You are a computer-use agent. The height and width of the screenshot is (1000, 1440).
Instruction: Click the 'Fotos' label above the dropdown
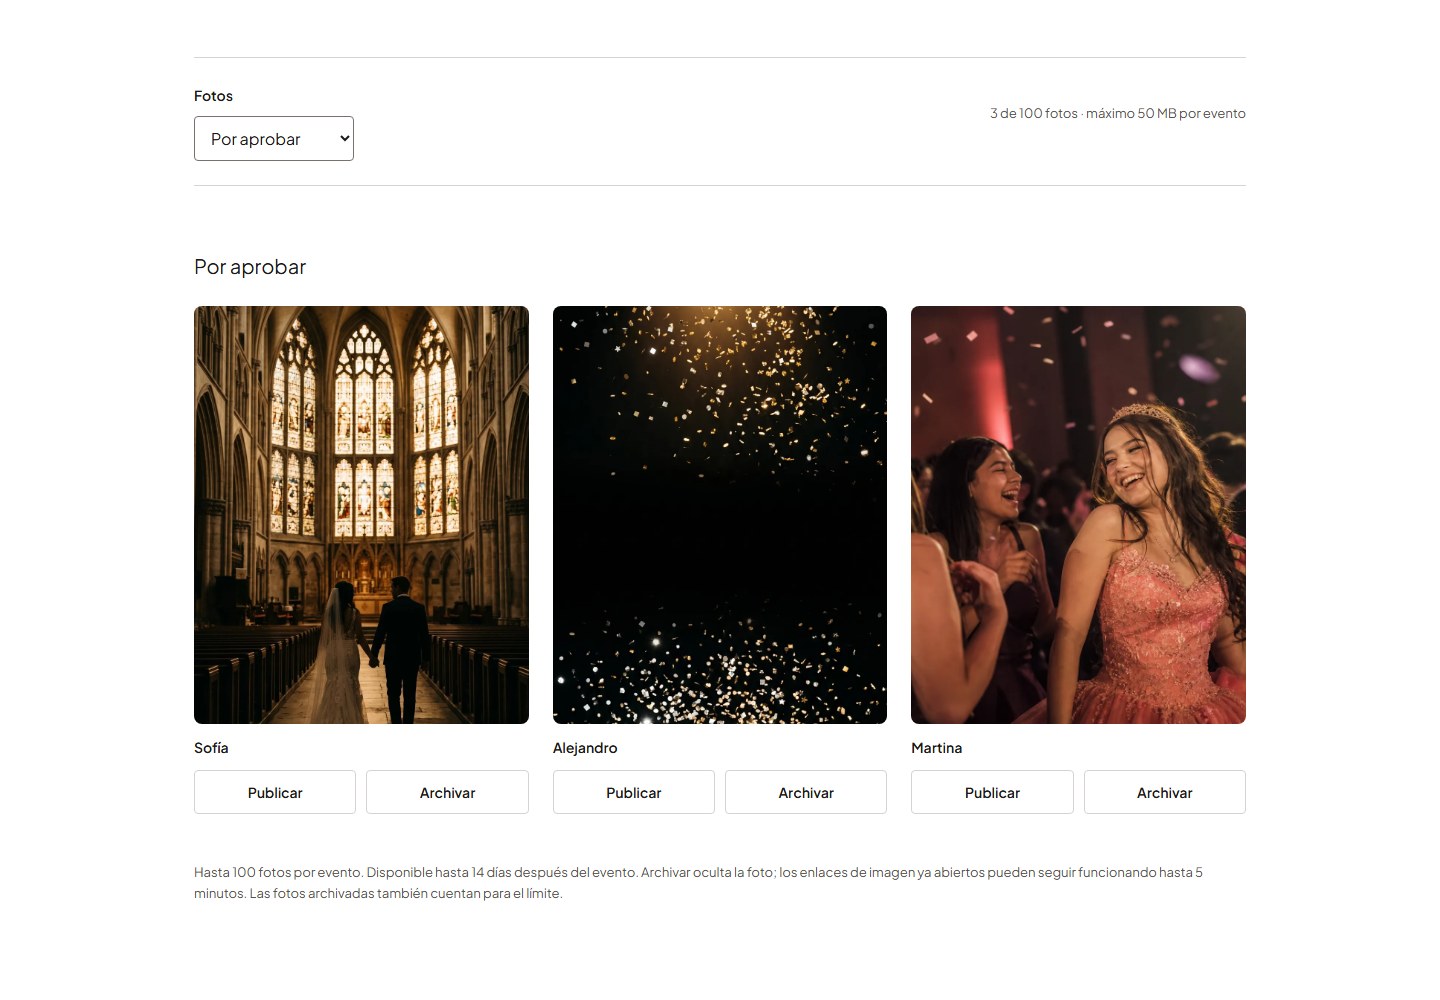213,96
